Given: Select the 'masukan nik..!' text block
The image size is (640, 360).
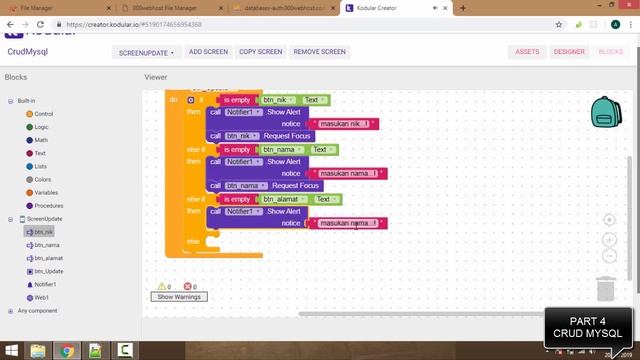Looking at the screenshot, I should (344, 124).
